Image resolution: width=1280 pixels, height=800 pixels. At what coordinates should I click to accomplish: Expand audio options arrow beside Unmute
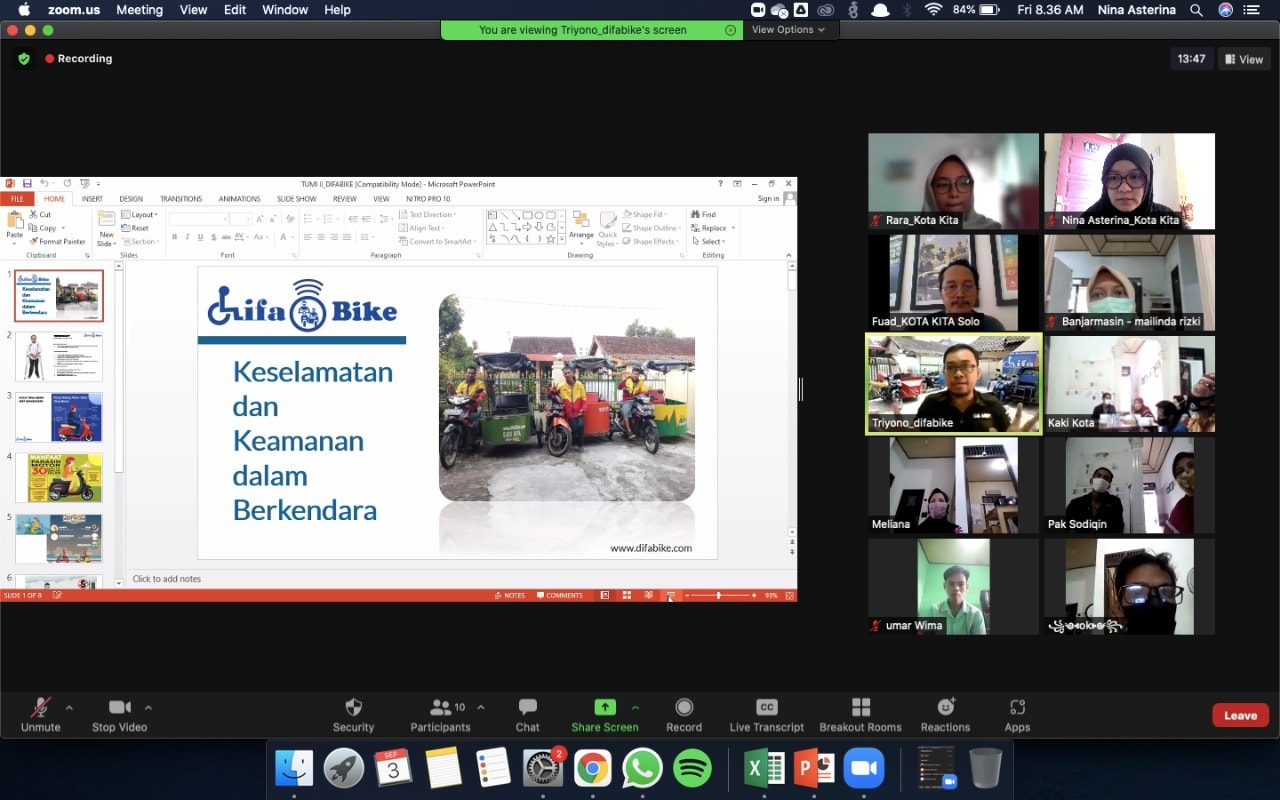pos(69,707)
